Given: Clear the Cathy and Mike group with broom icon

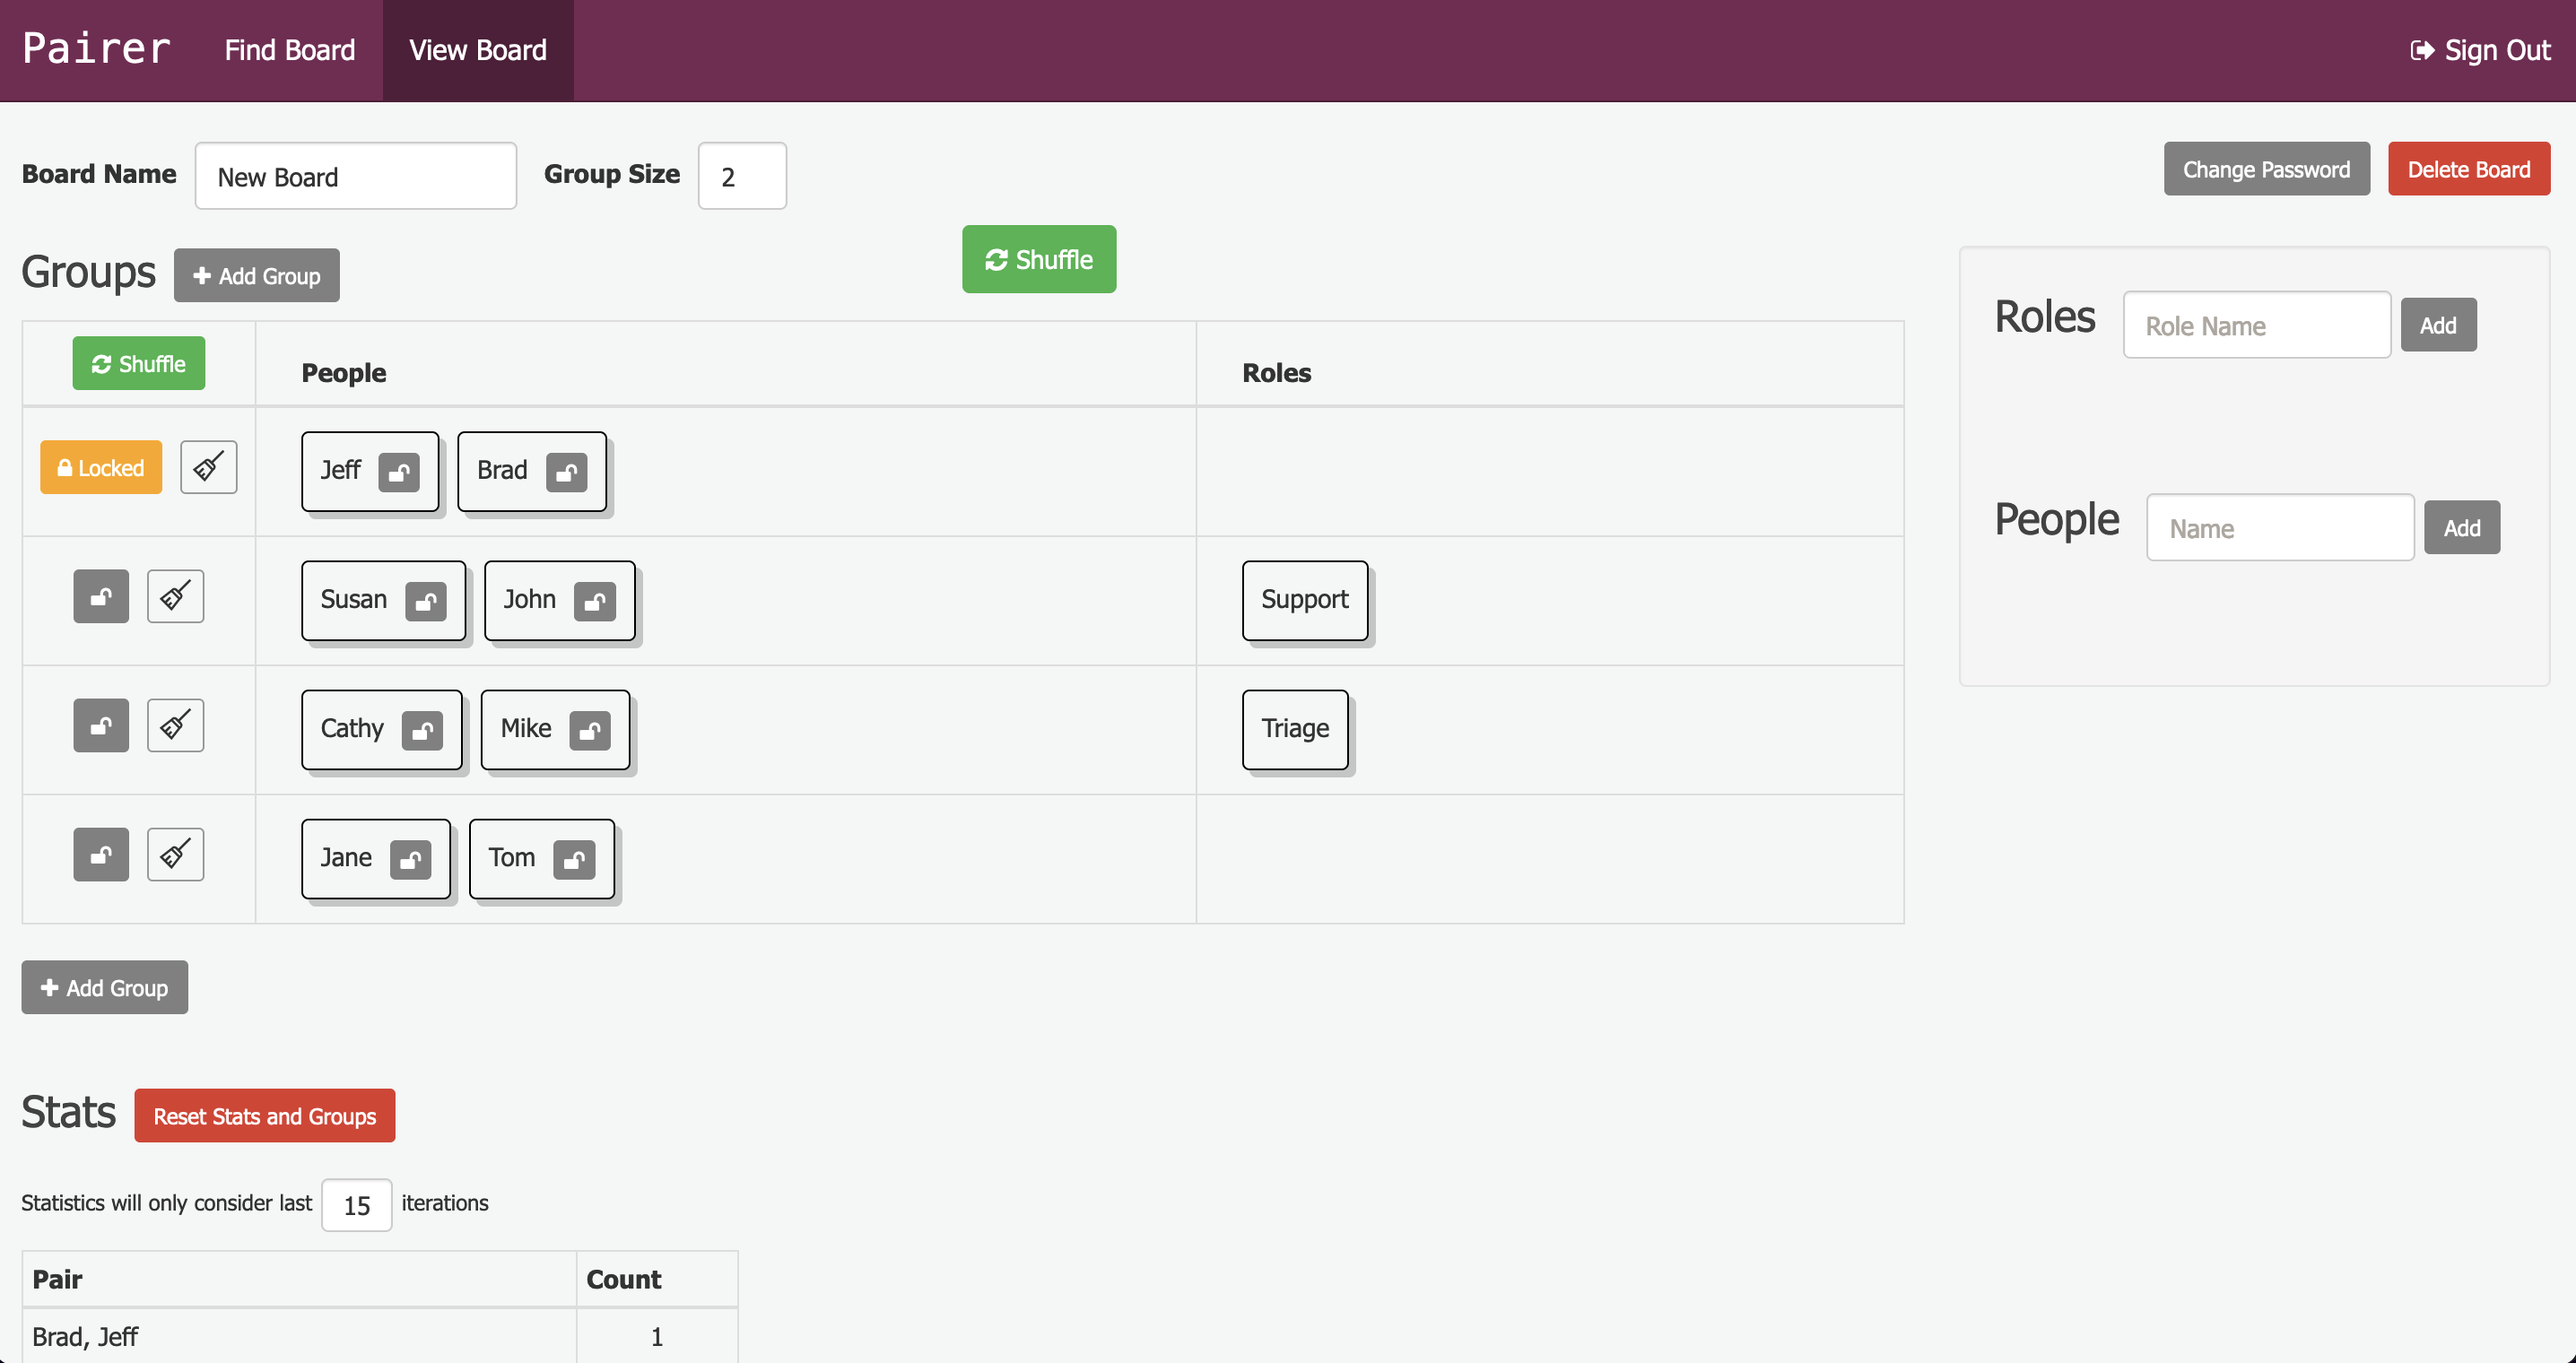Looking at the screenshot, I should coord(175,725).
